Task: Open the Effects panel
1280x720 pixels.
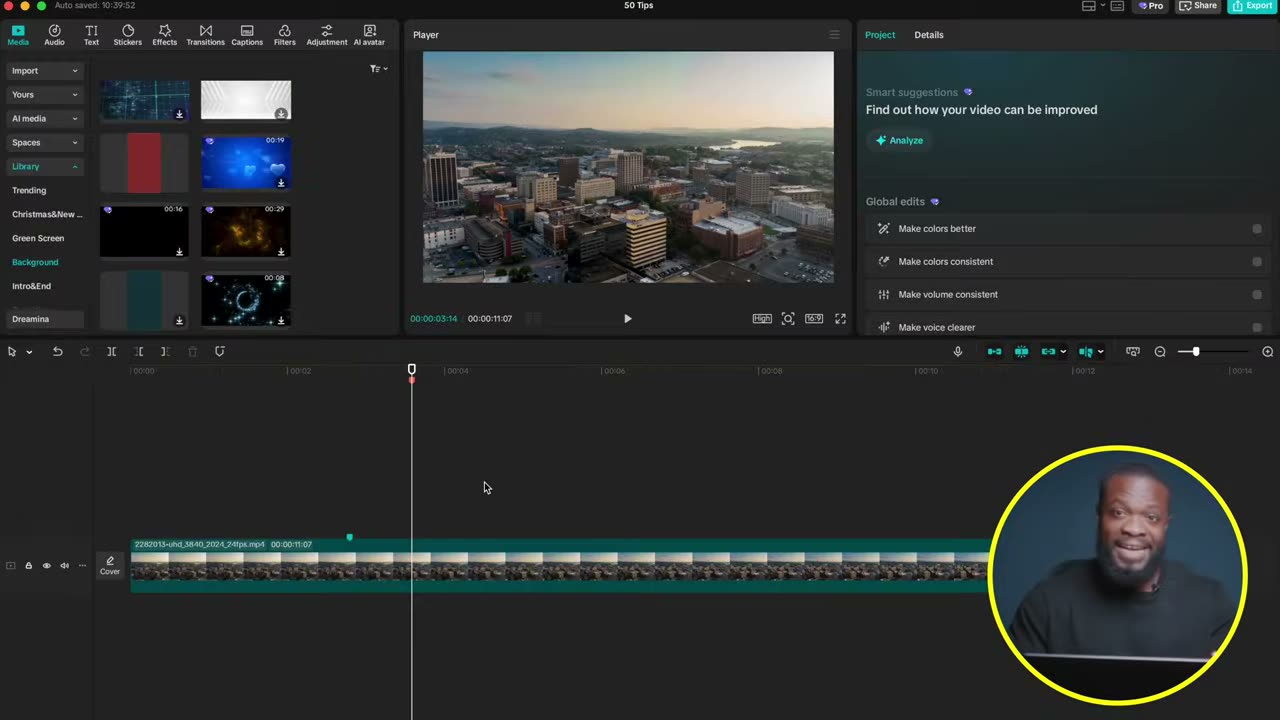Action: (x=165, y=35)
